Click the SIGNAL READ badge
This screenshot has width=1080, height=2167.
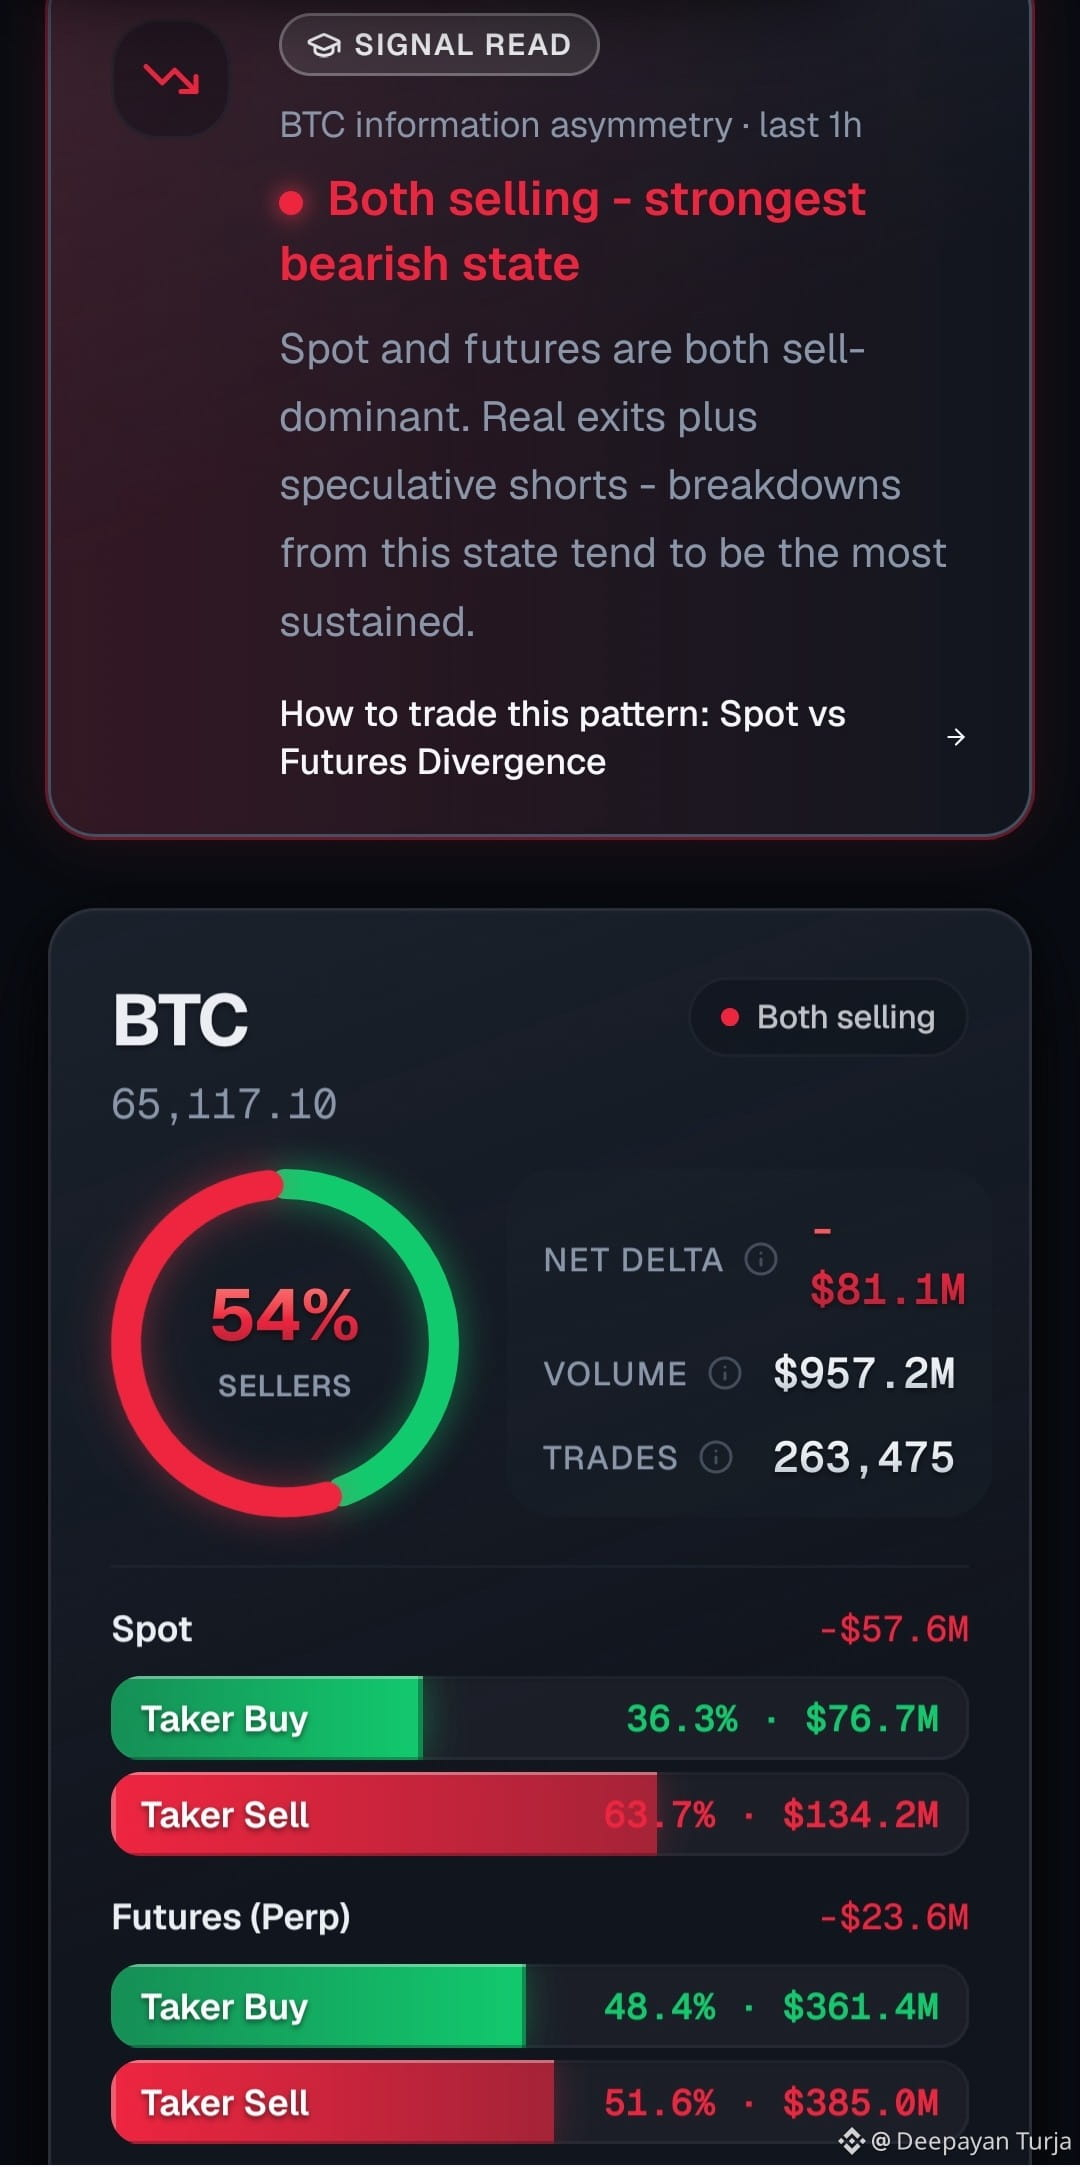[x=439, y=45]
